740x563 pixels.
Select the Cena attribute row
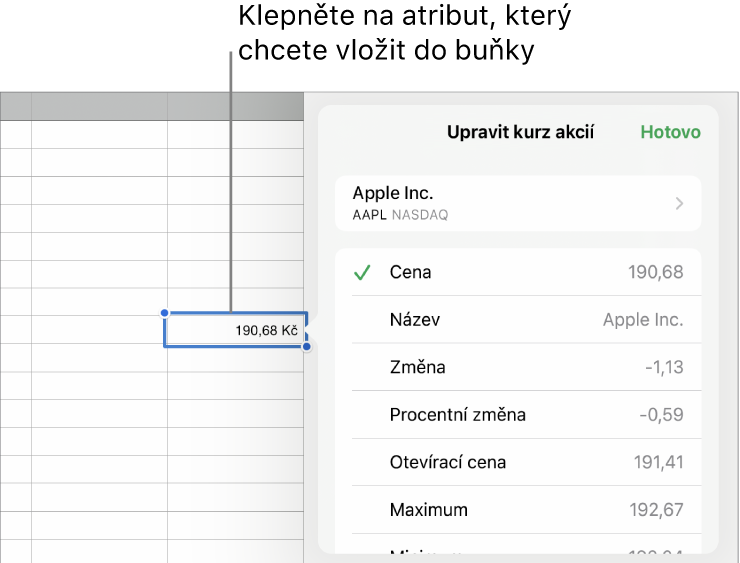[518, 272]
